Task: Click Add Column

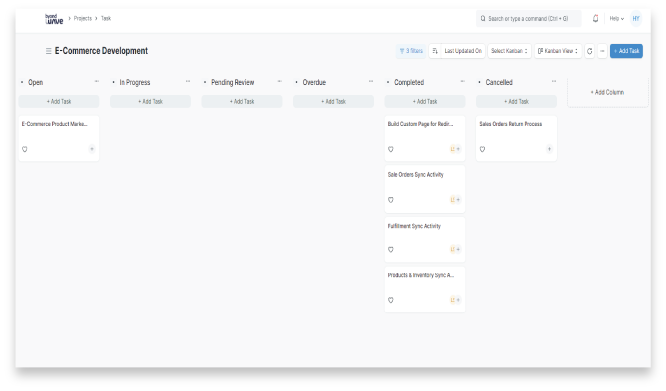Action: click(x=607, y=92)
